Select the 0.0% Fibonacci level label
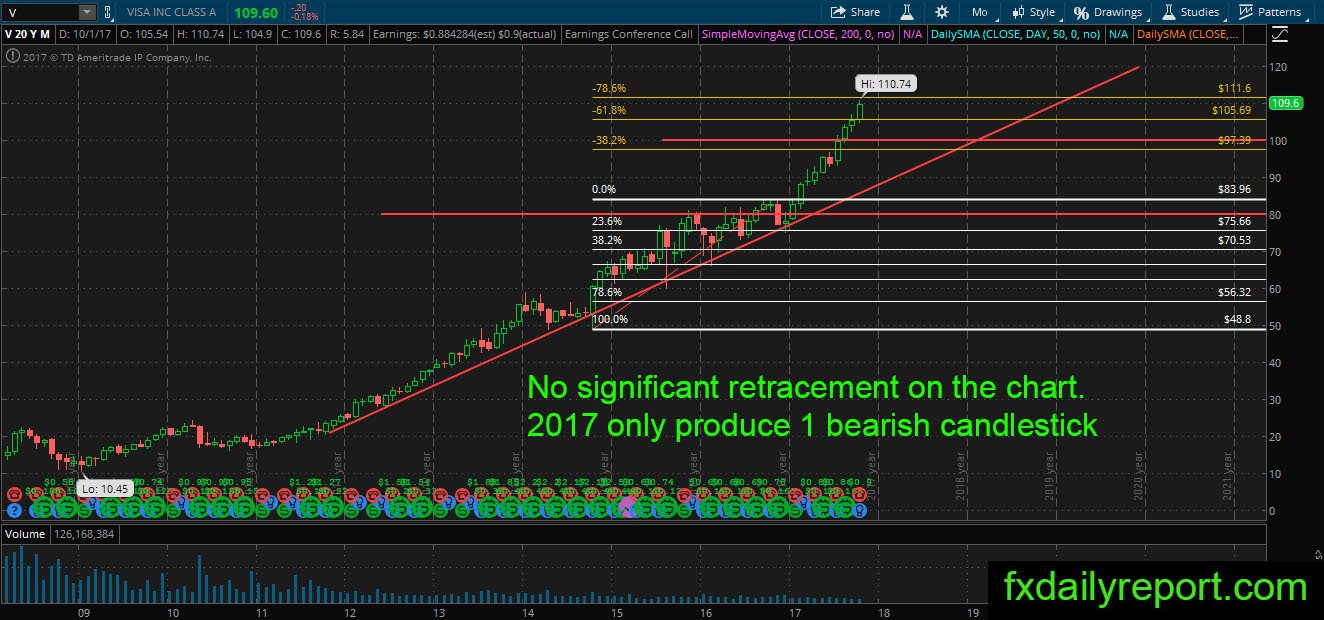The height and width of the screenshot is (620, 1324). (x=604, y=189)
